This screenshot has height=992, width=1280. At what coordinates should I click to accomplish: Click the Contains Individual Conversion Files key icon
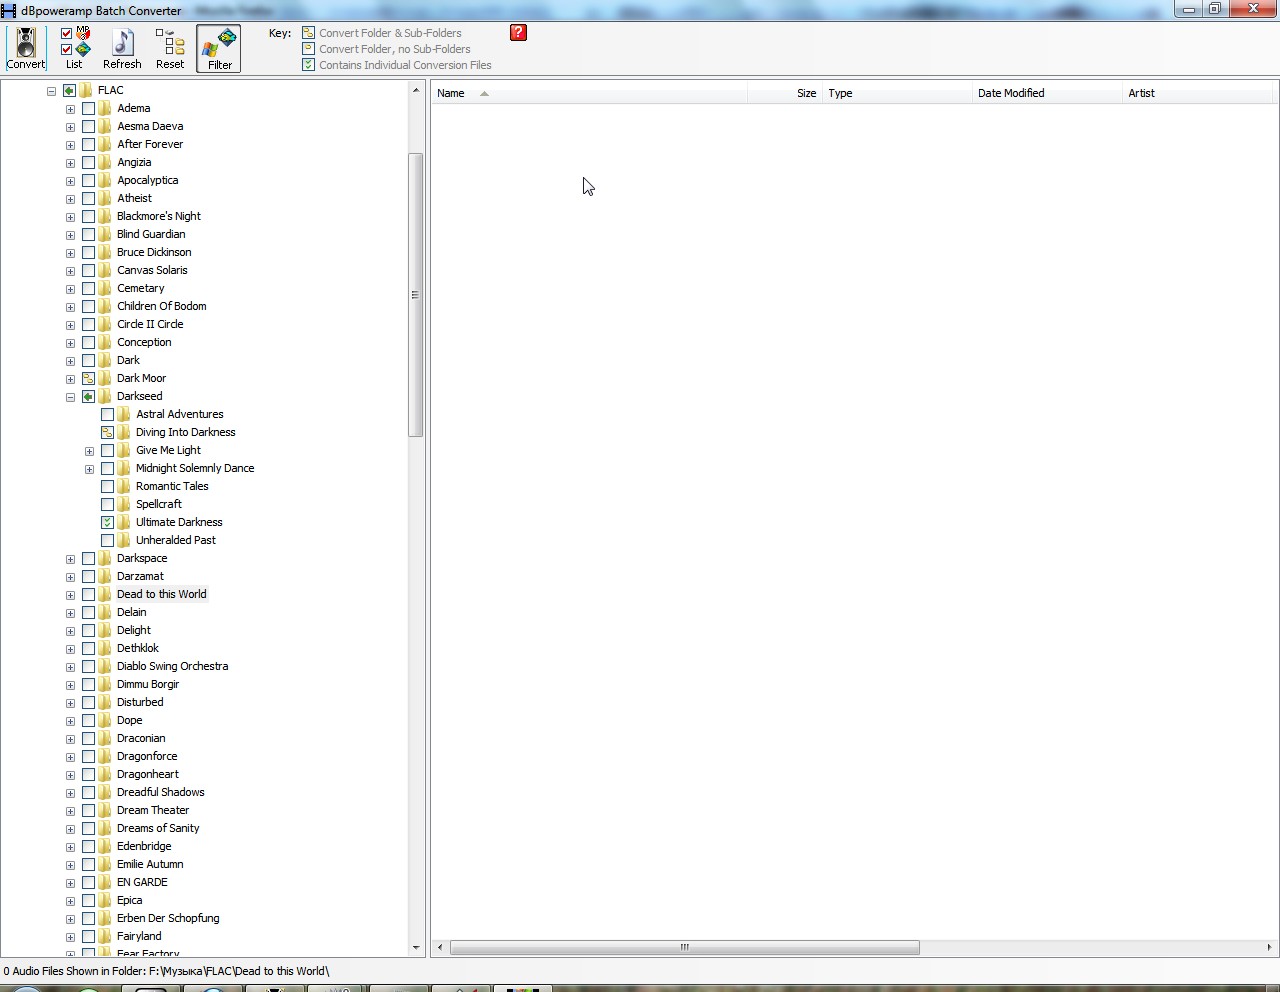308,65
